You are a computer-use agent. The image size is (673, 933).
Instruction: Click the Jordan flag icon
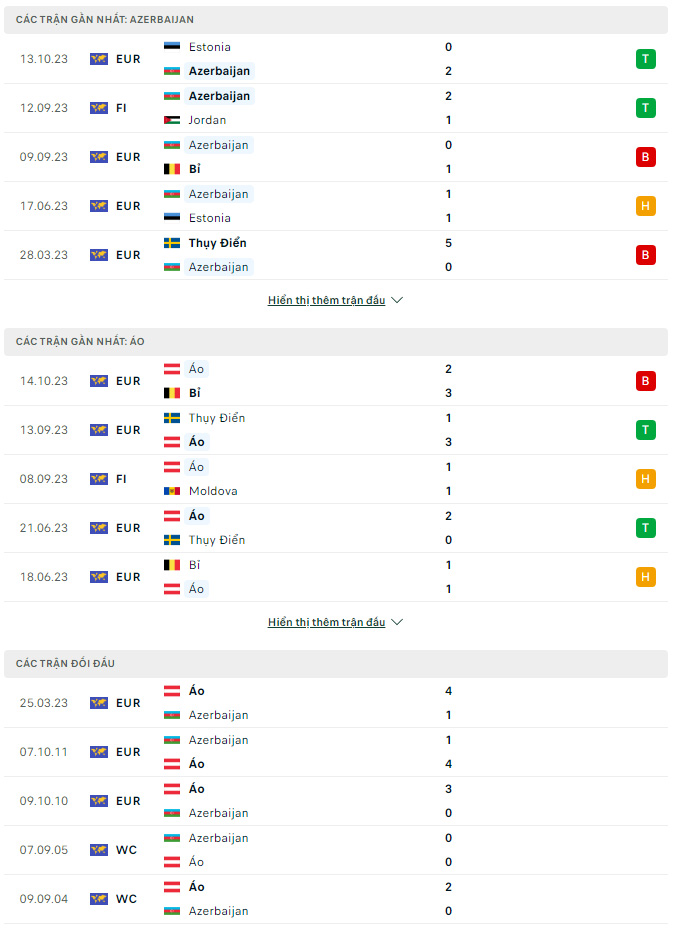[172, 120]
